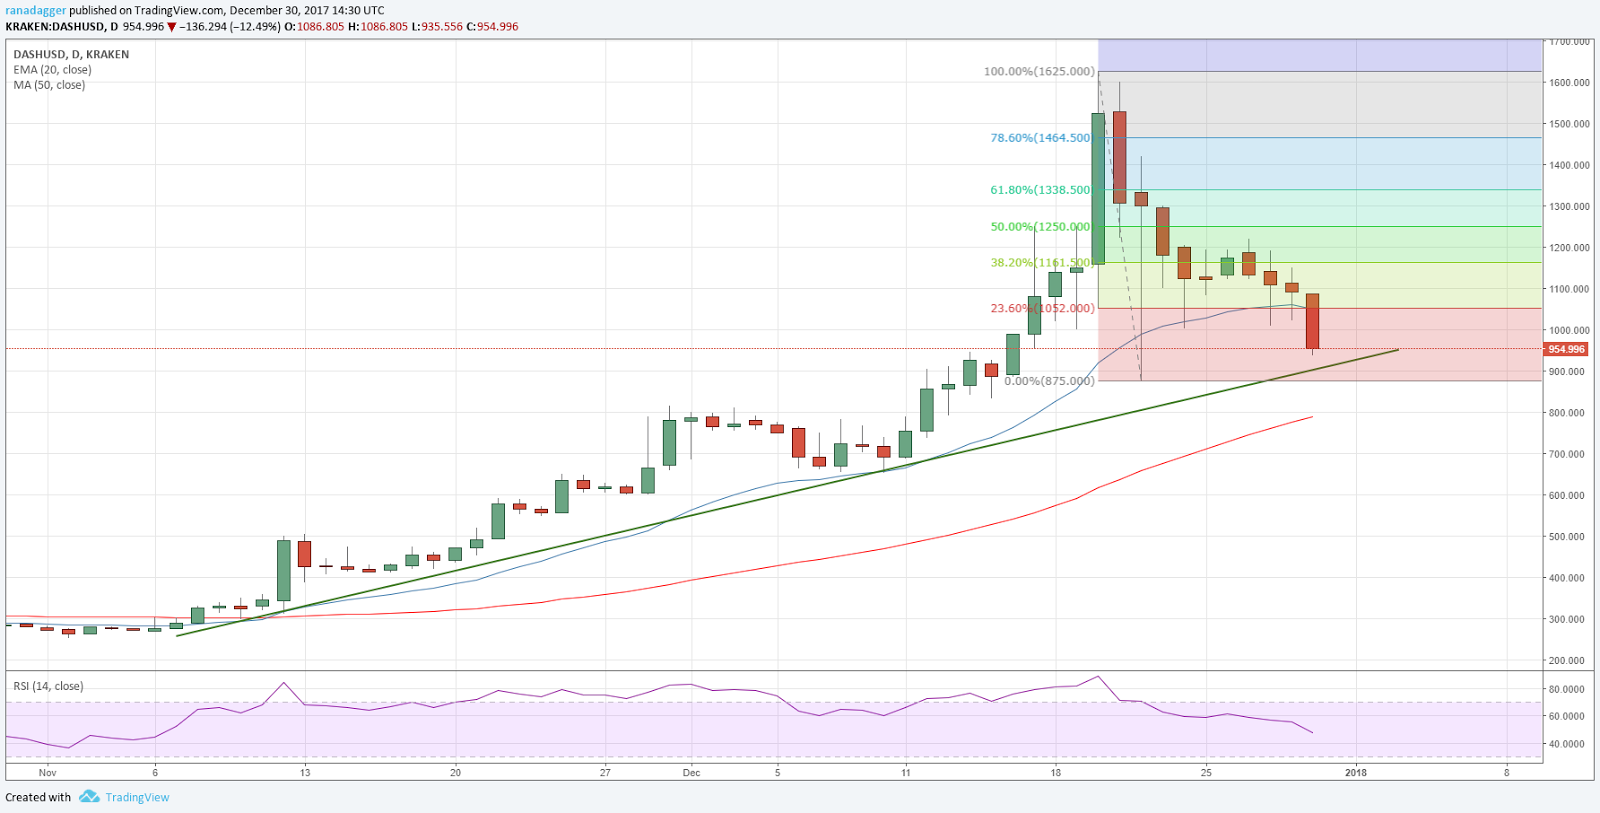Click the 50.00%(1250.000) Fibonacci level label
Image resolution: width=1600 pixels, height=813 pixels.
coord(1041,227)
